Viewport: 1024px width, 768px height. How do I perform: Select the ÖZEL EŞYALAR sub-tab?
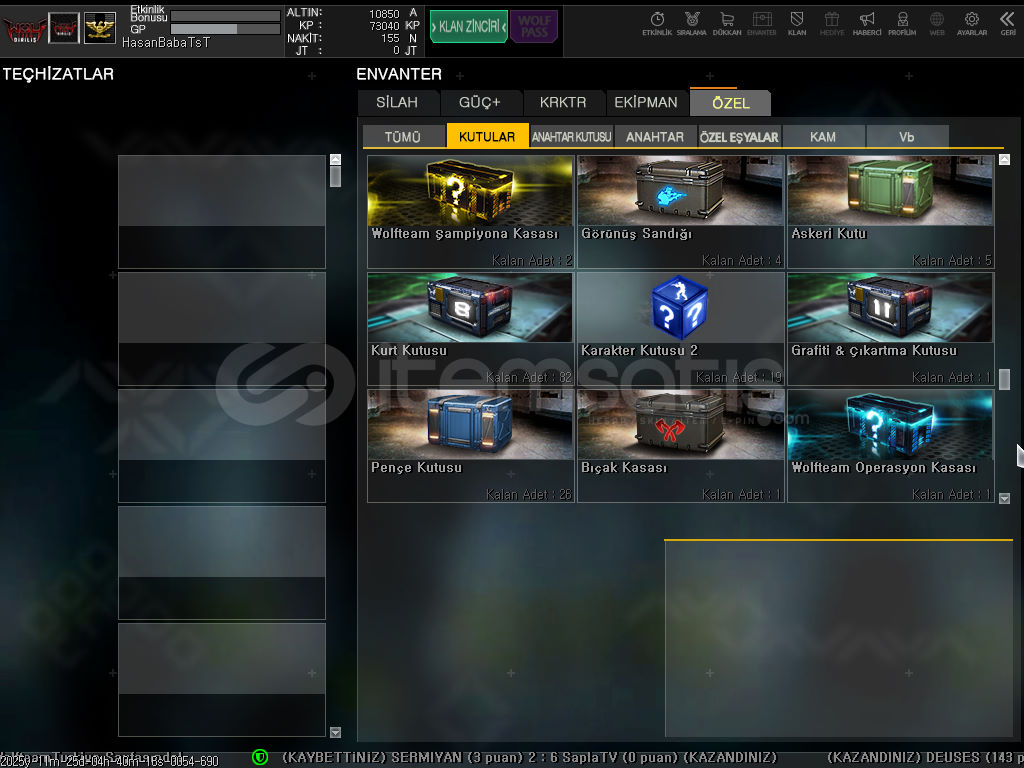(x=739, y=136)
